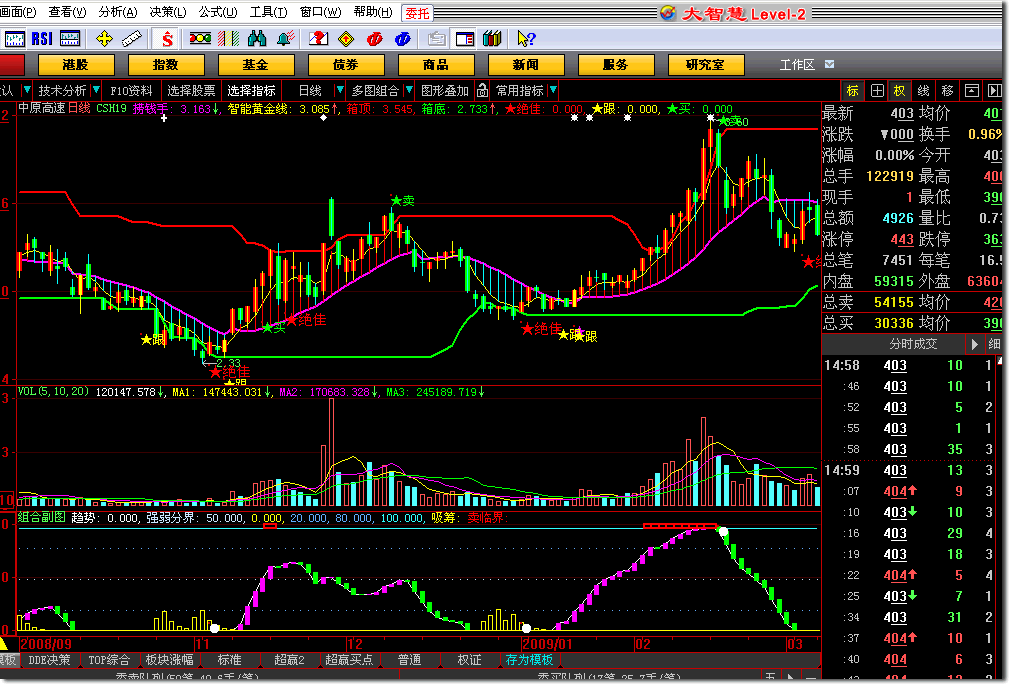Pick the ruler measurement tool

click(132, 39)
